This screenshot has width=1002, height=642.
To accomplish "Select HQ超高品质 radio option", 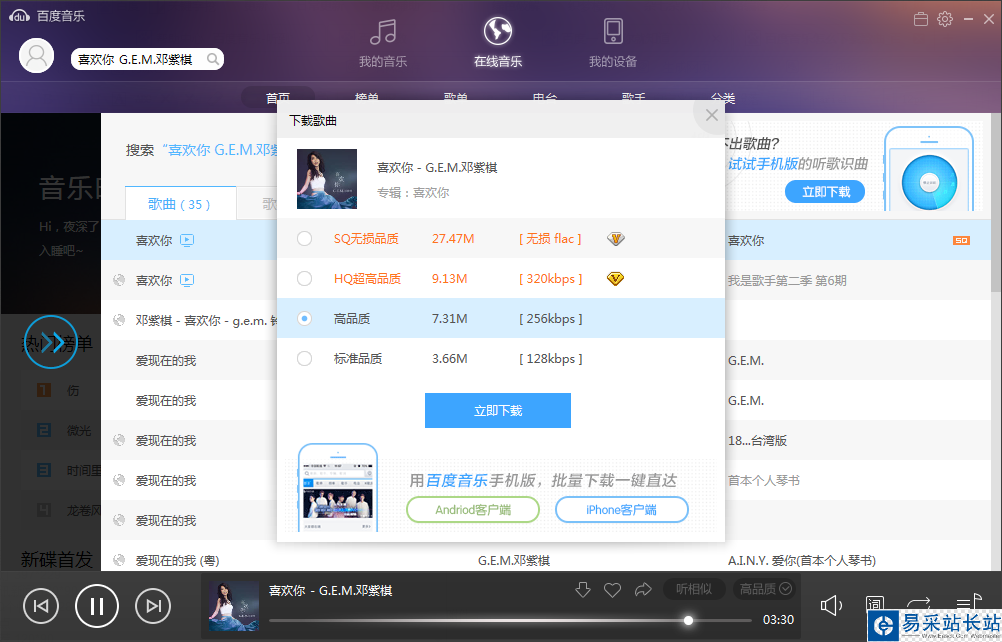I will [x=304, y=279].
